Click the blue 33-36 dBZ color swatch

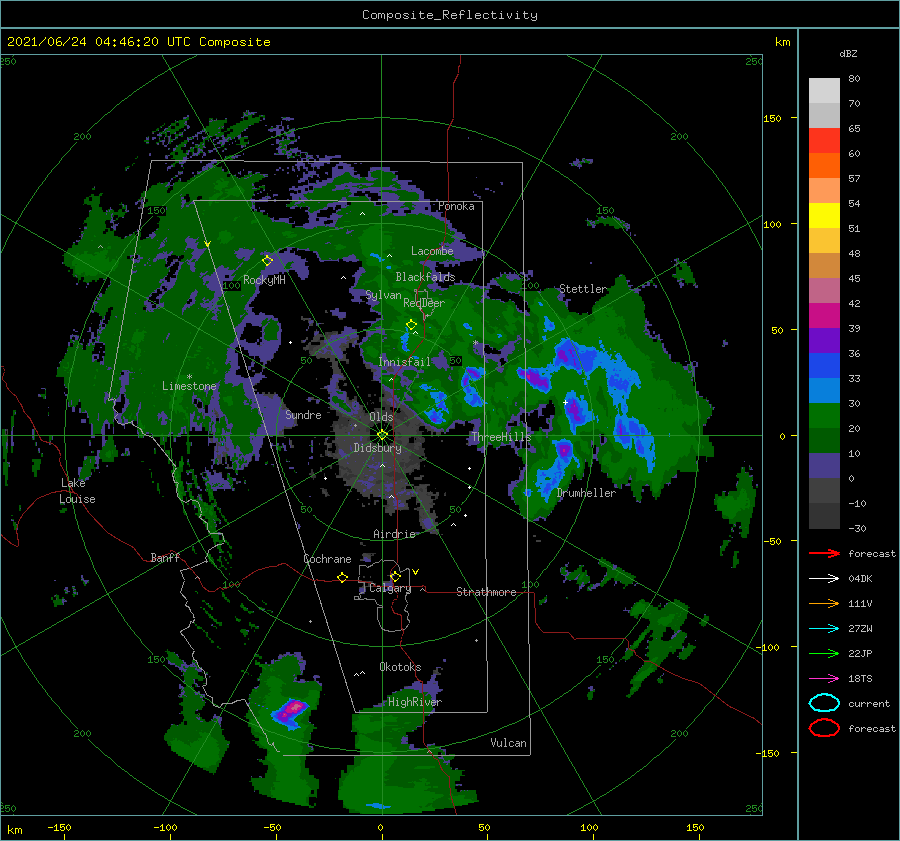click(824, 366)
